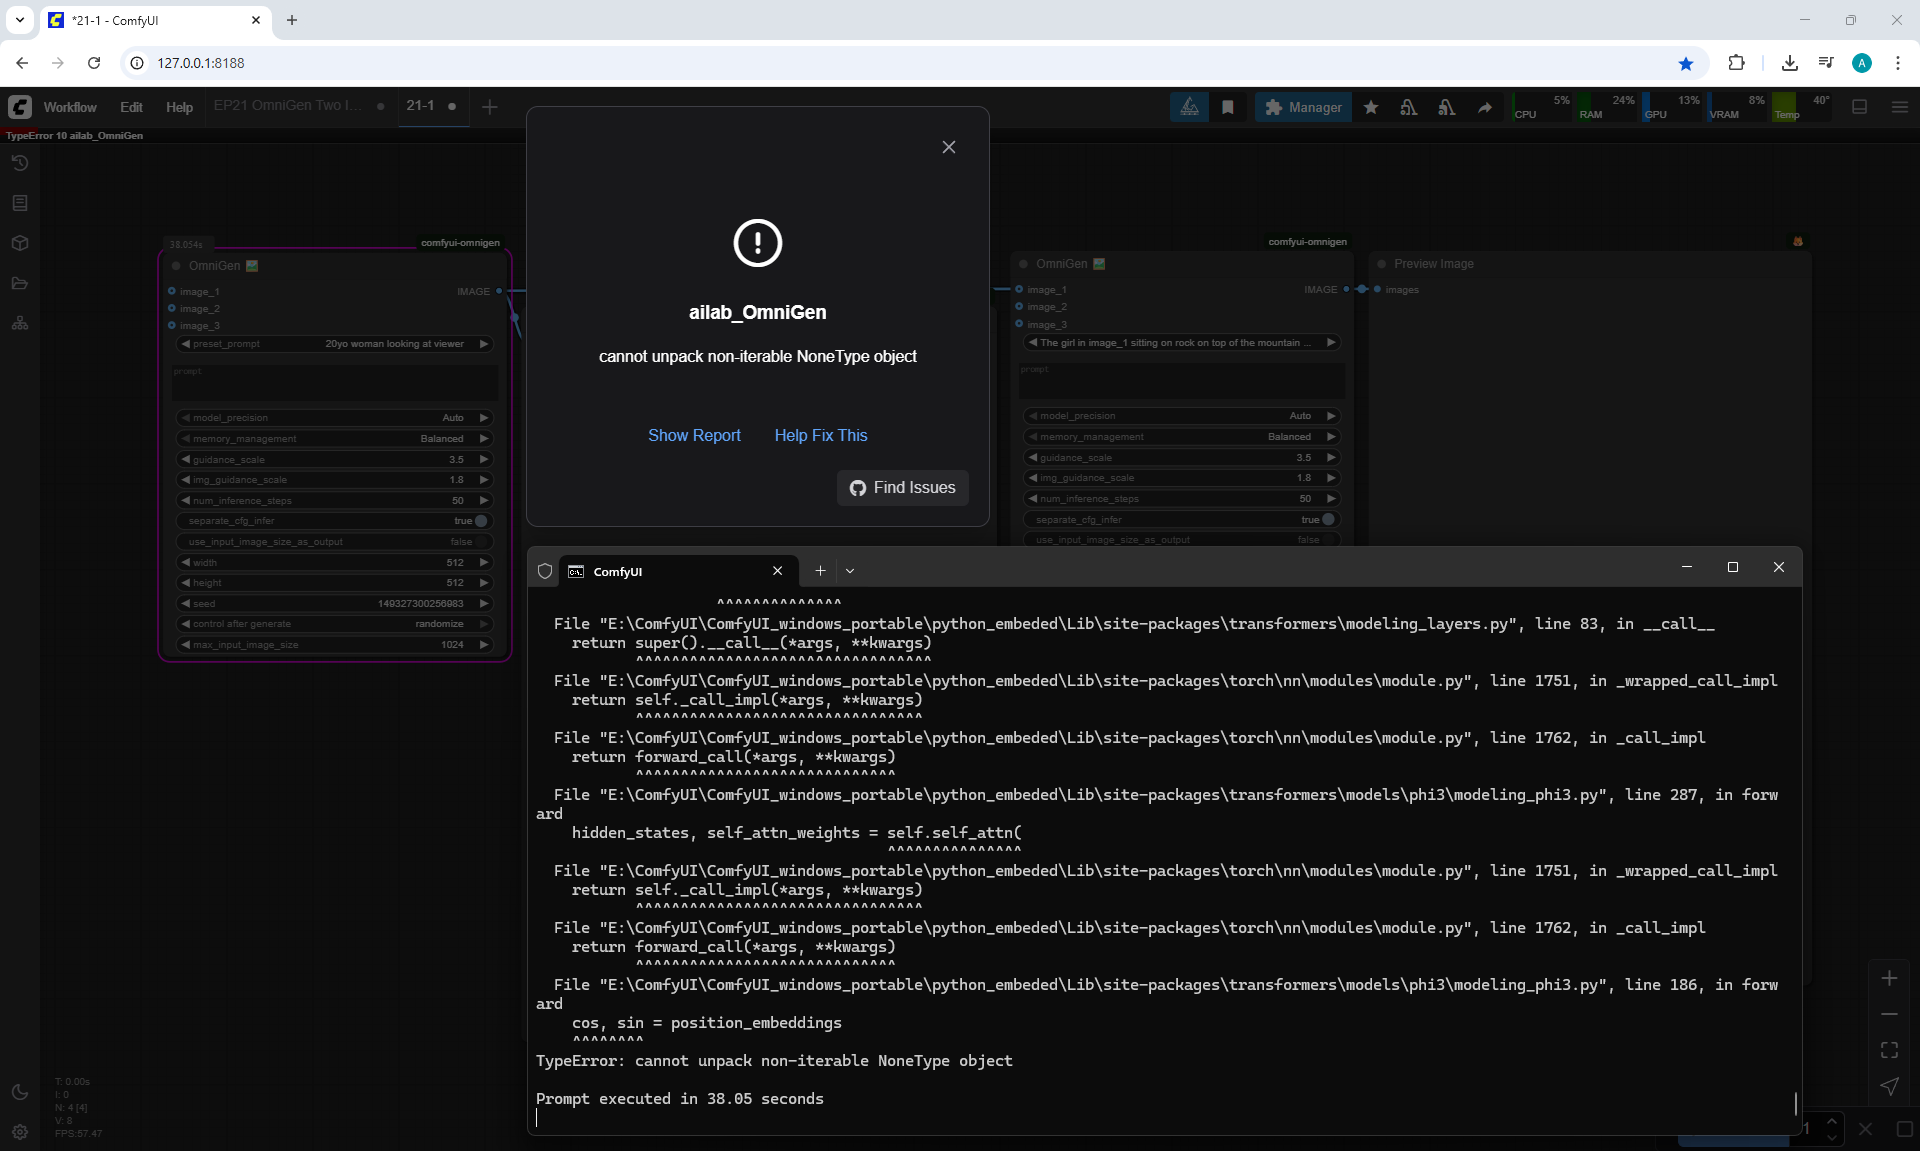The width and height of the screenshot is (1920, 1151).
Task: Open the Workflow menu
Action: tap(69, 107)
